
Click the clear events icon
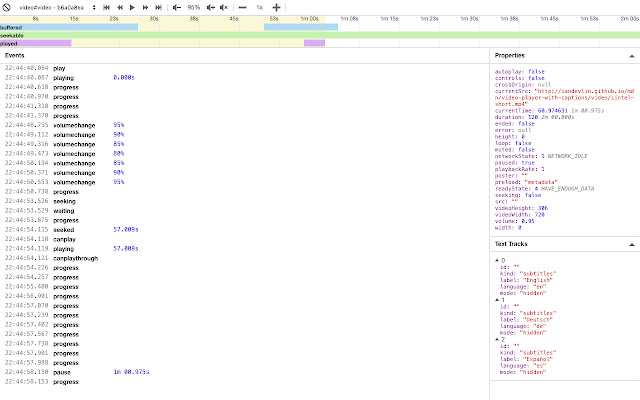[x=7, y=7]
